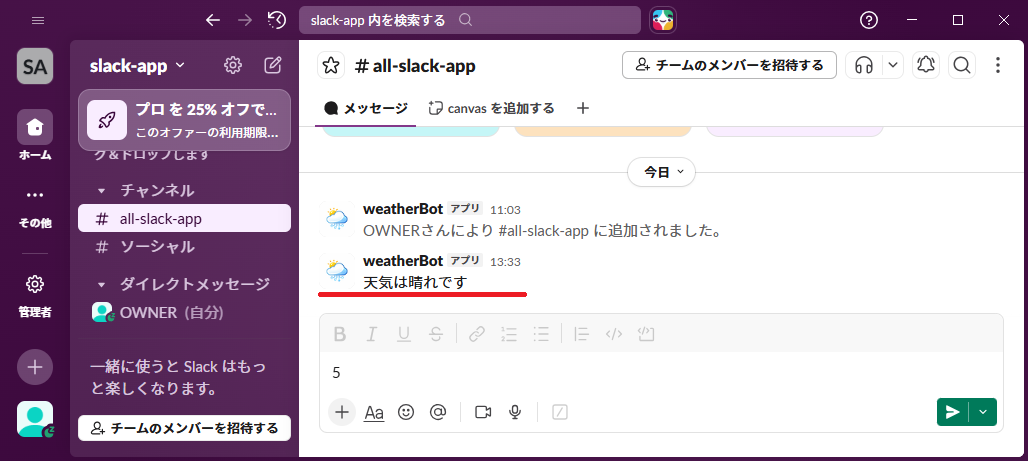This screenshot has width=1028, height=461.
Task: Open attachments plus button in composer
Action: [342, 412]
